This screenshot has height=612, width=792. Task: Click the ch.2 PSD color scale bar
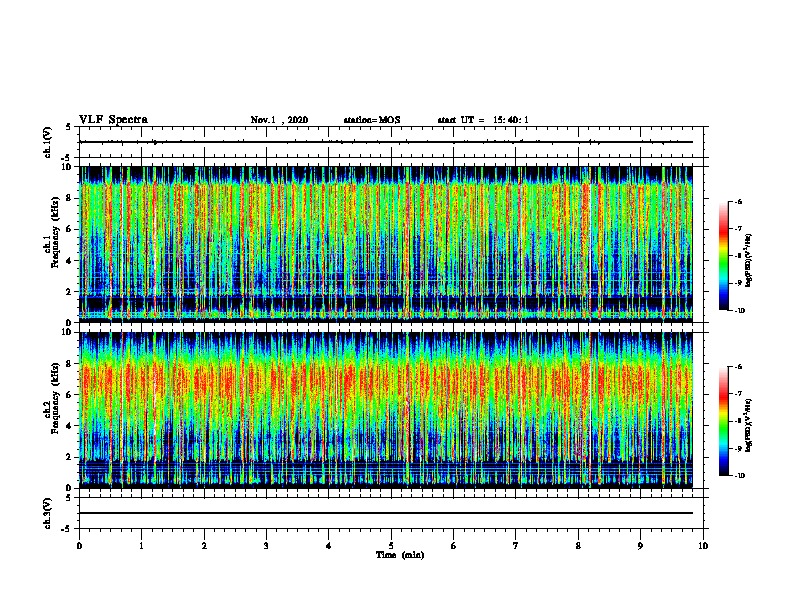[724, 421]
